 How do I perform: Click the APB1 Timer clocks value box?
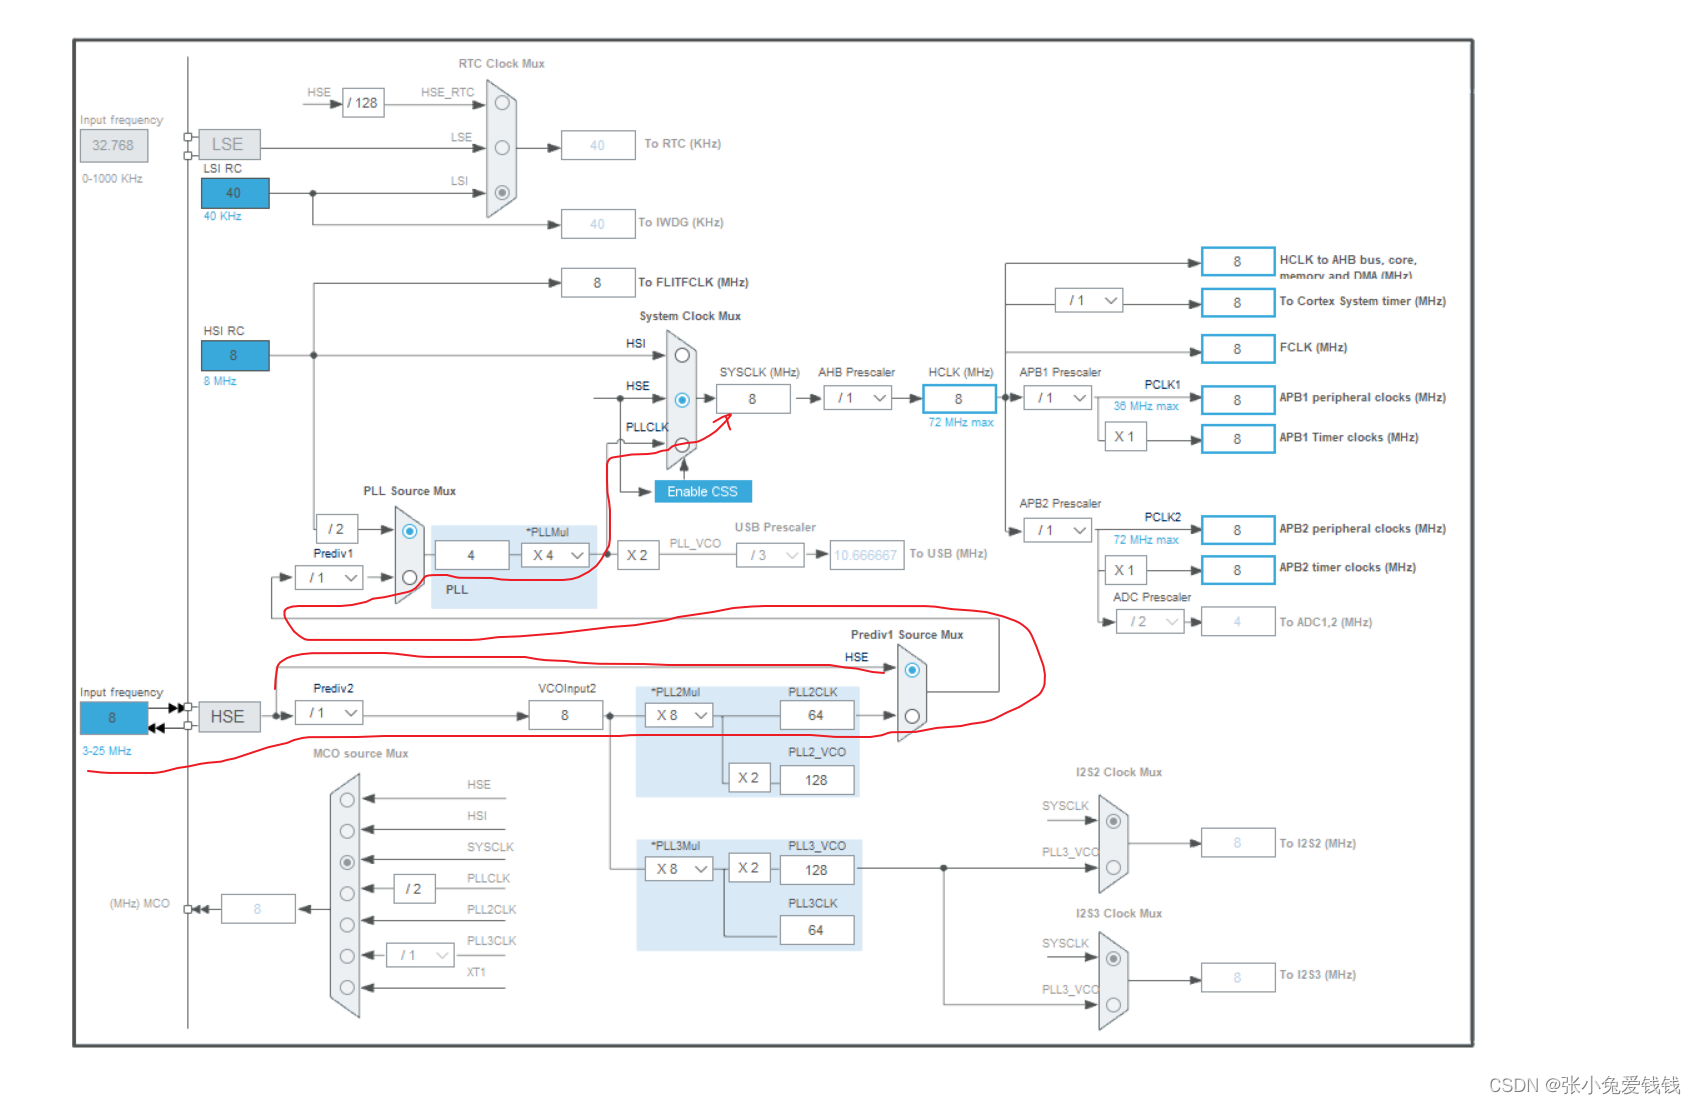pos(1238,439)
